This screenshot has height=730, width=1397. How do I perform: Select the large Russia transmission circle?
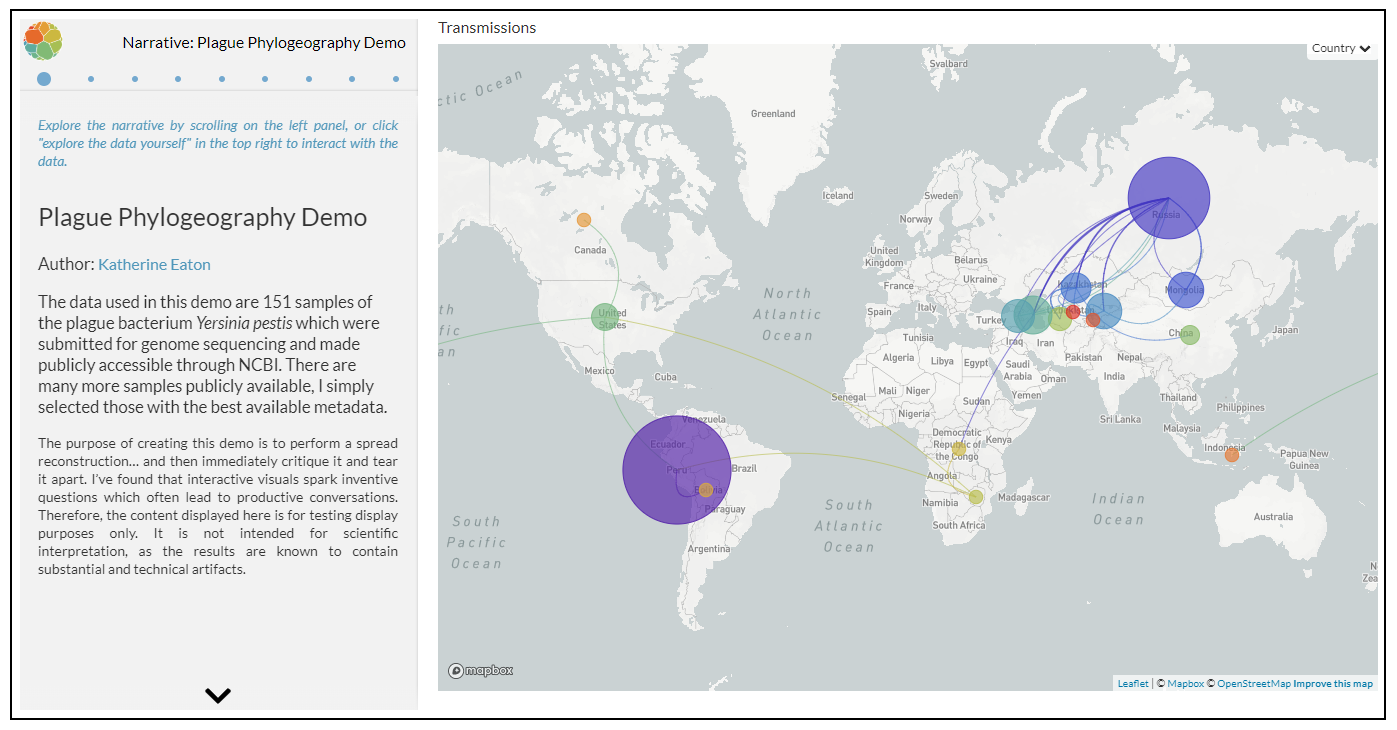[1168, 198]
